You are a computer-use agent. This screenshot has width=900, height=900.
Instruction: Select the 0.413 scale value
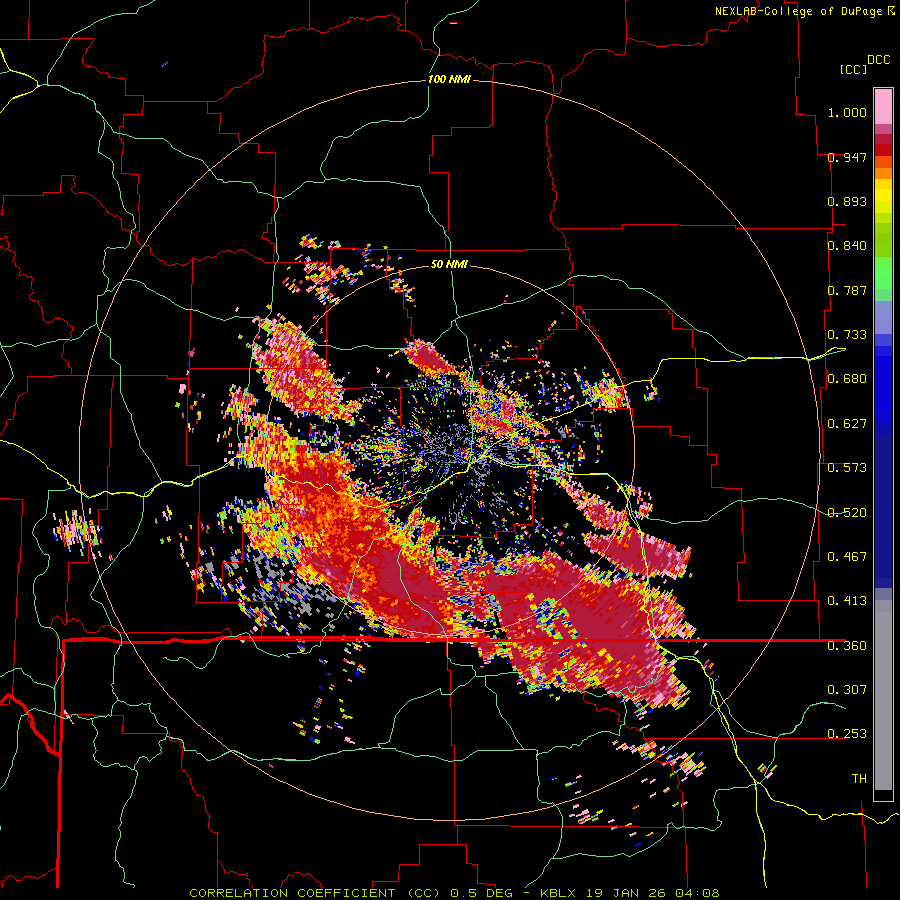[847, 600]
